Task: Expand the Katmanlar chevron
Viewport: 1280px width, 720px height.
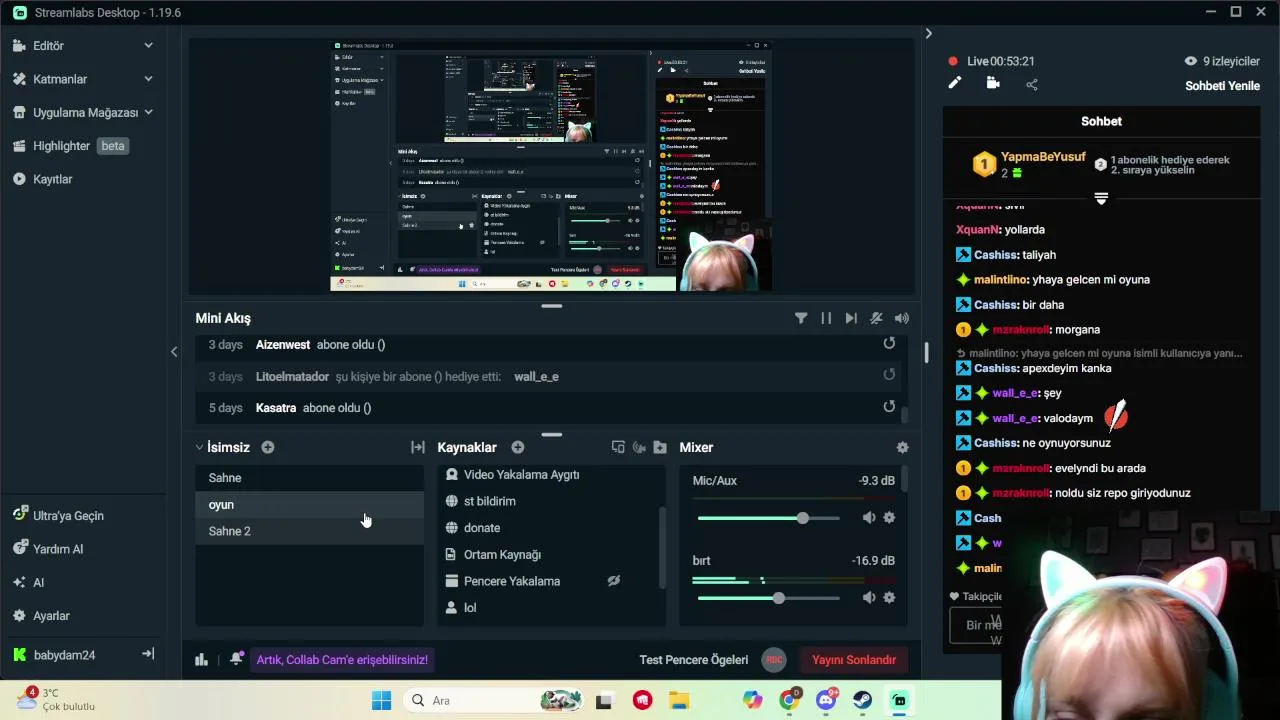Action: pos(148,79)
